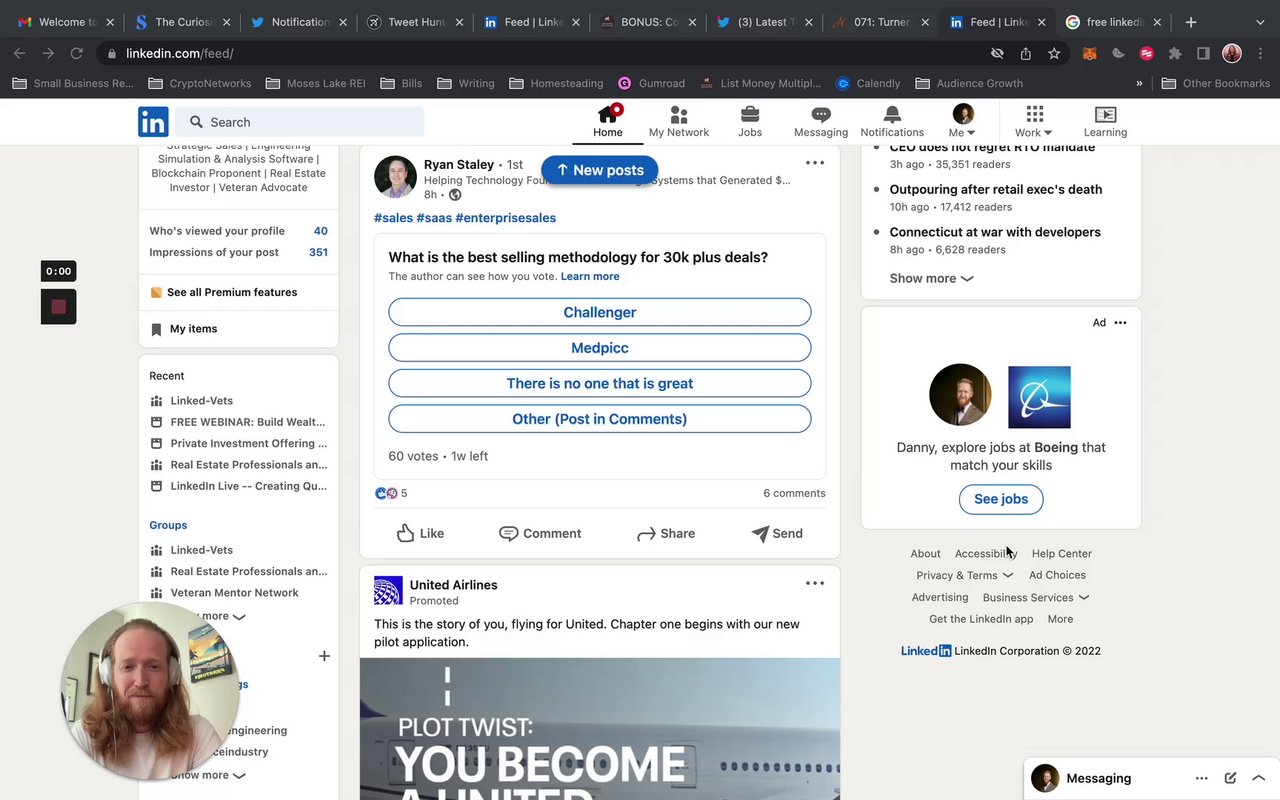Stop the screen recording button

58,307
